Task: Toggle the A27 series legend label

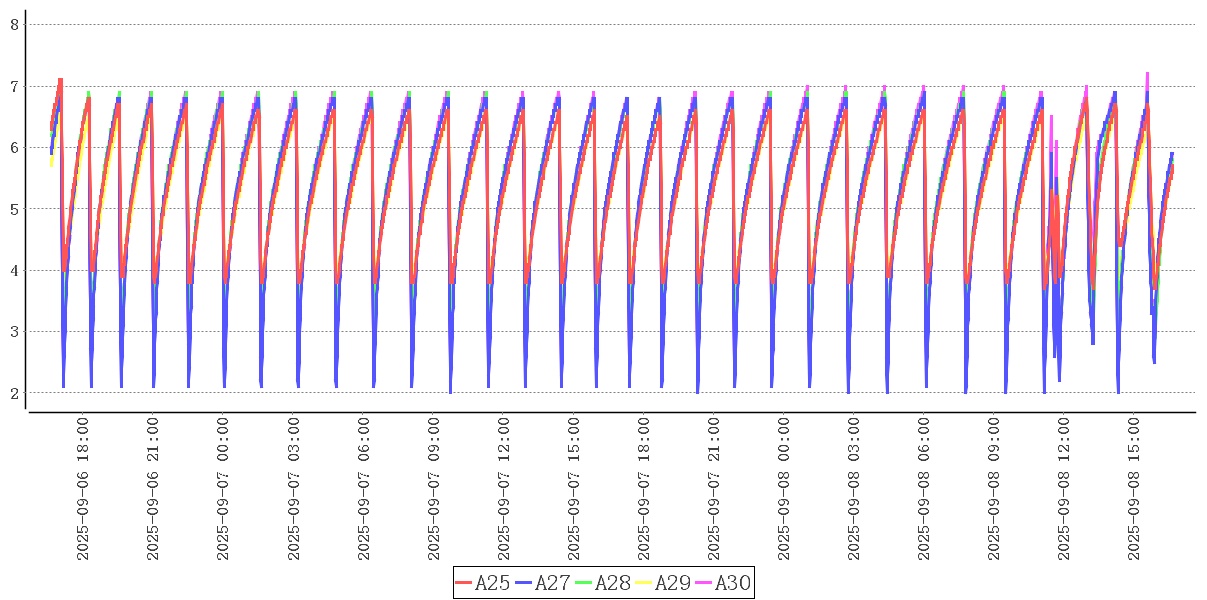Action: point(553,583)
